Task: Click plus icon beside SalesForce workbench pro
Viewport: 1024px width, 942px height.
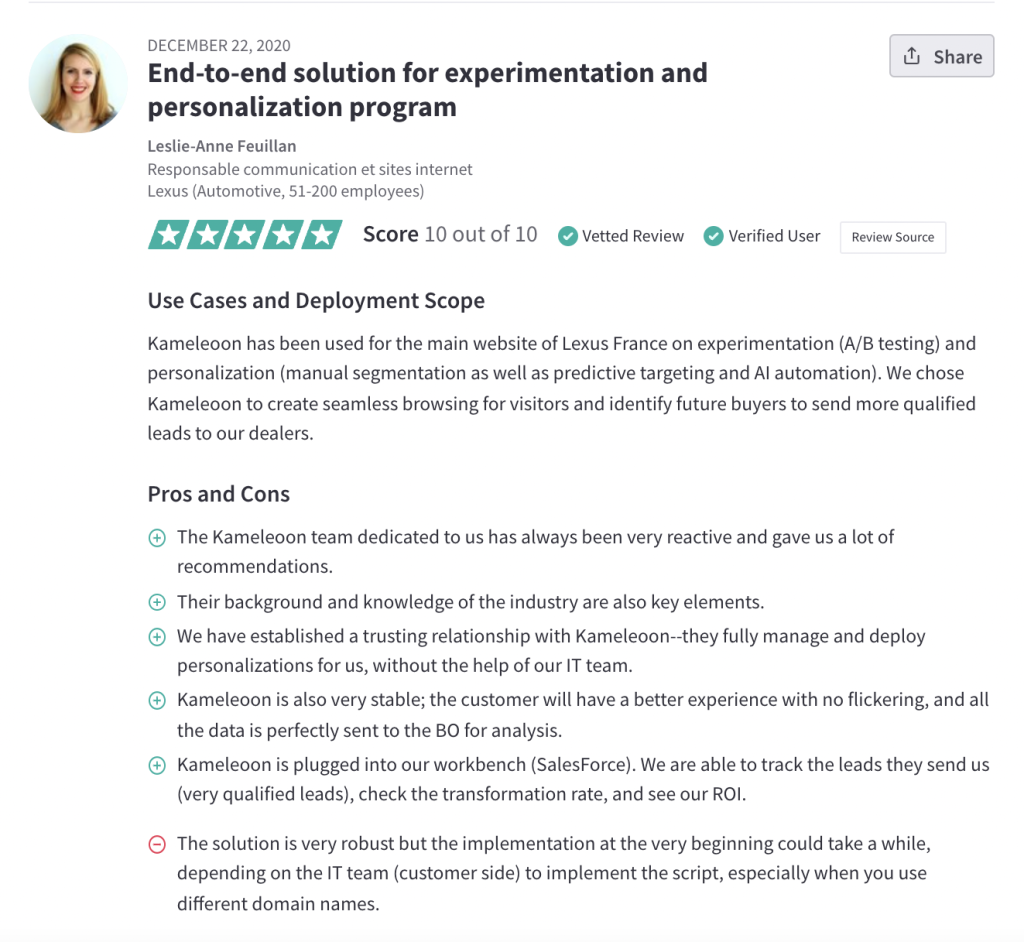Action: tap(157, 766)
